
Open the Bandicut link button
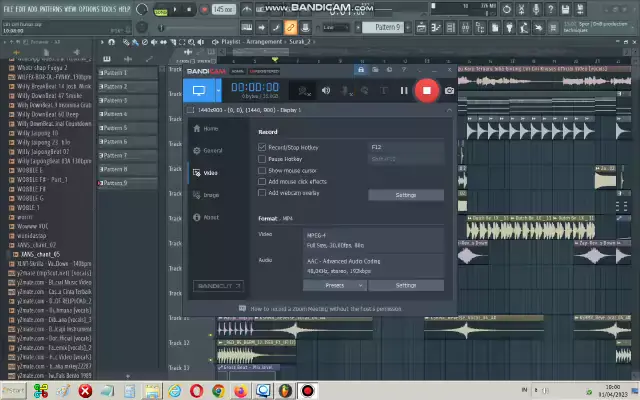click(x=217, y=287)
